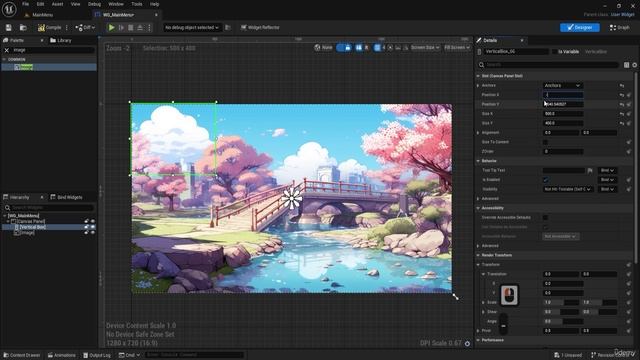Toggle the respect locks switch in viewport

[344, 48]
